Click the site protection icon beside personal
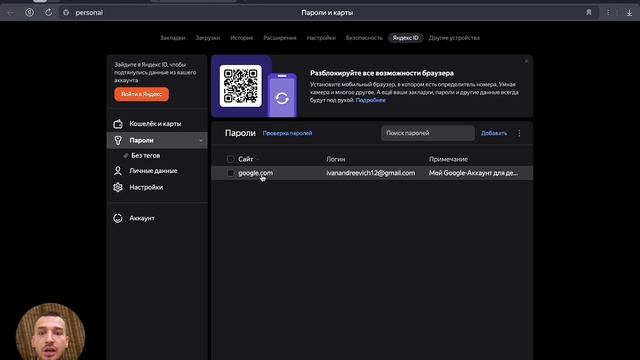640x360 pixels. coord(66,13)
